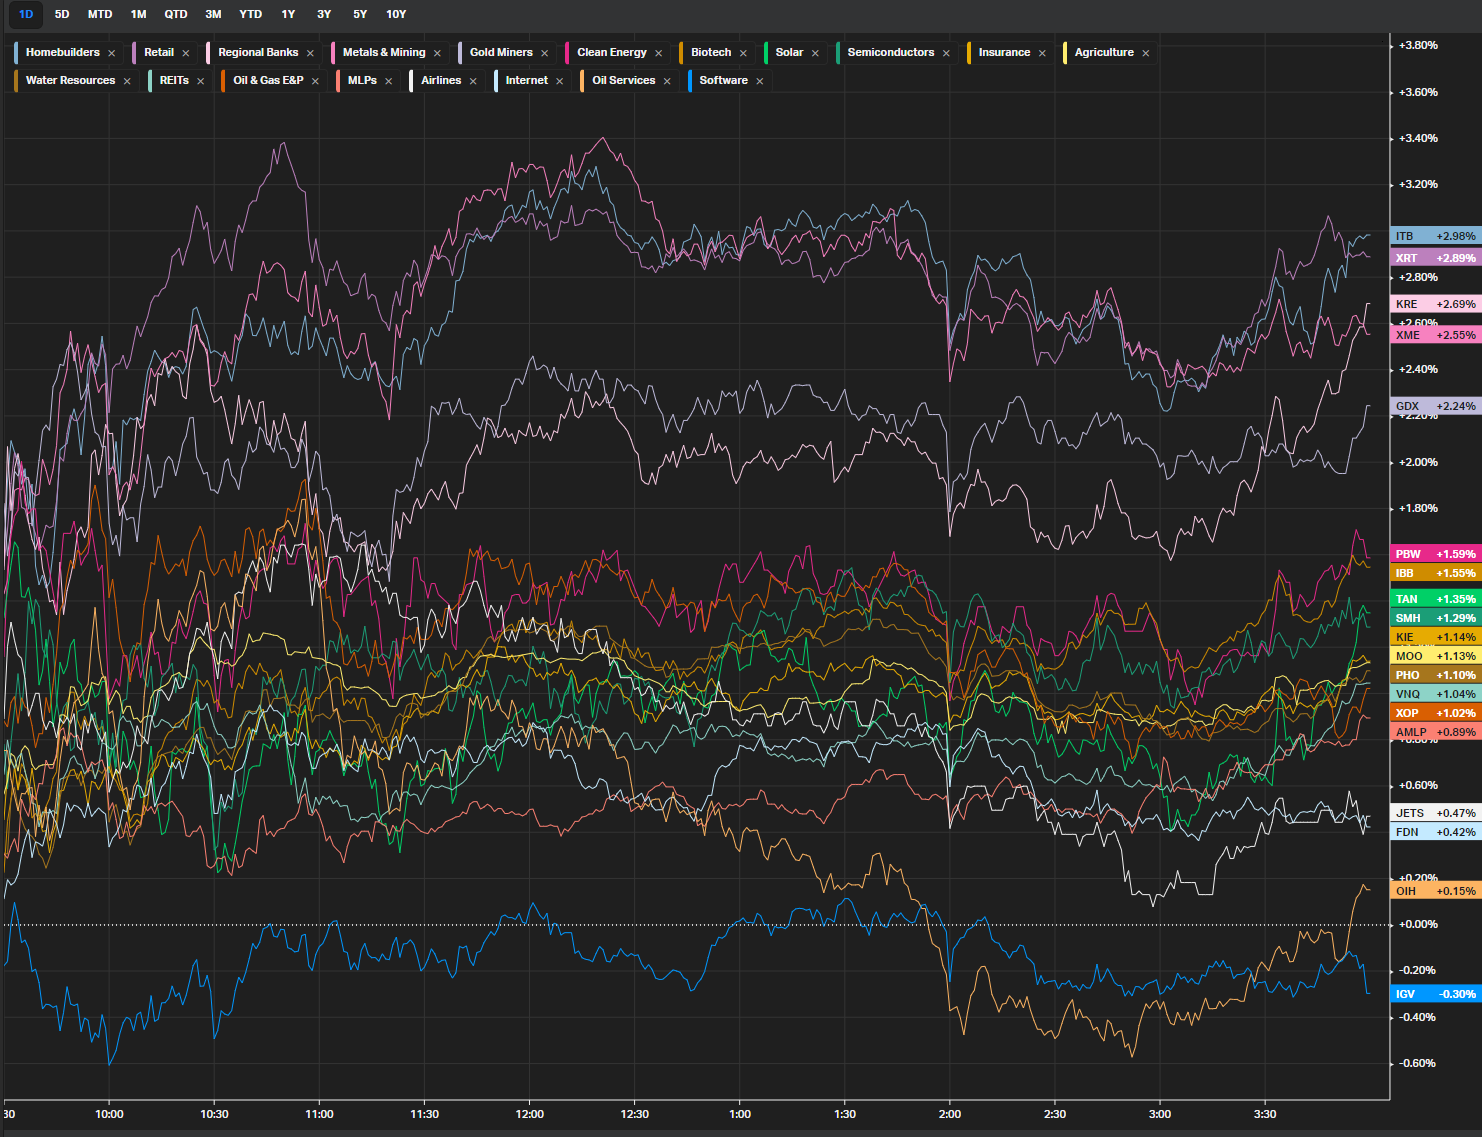Switch to the 5D time range
This screenshot has height=1137, width=1482.
(x=62, y=14)
